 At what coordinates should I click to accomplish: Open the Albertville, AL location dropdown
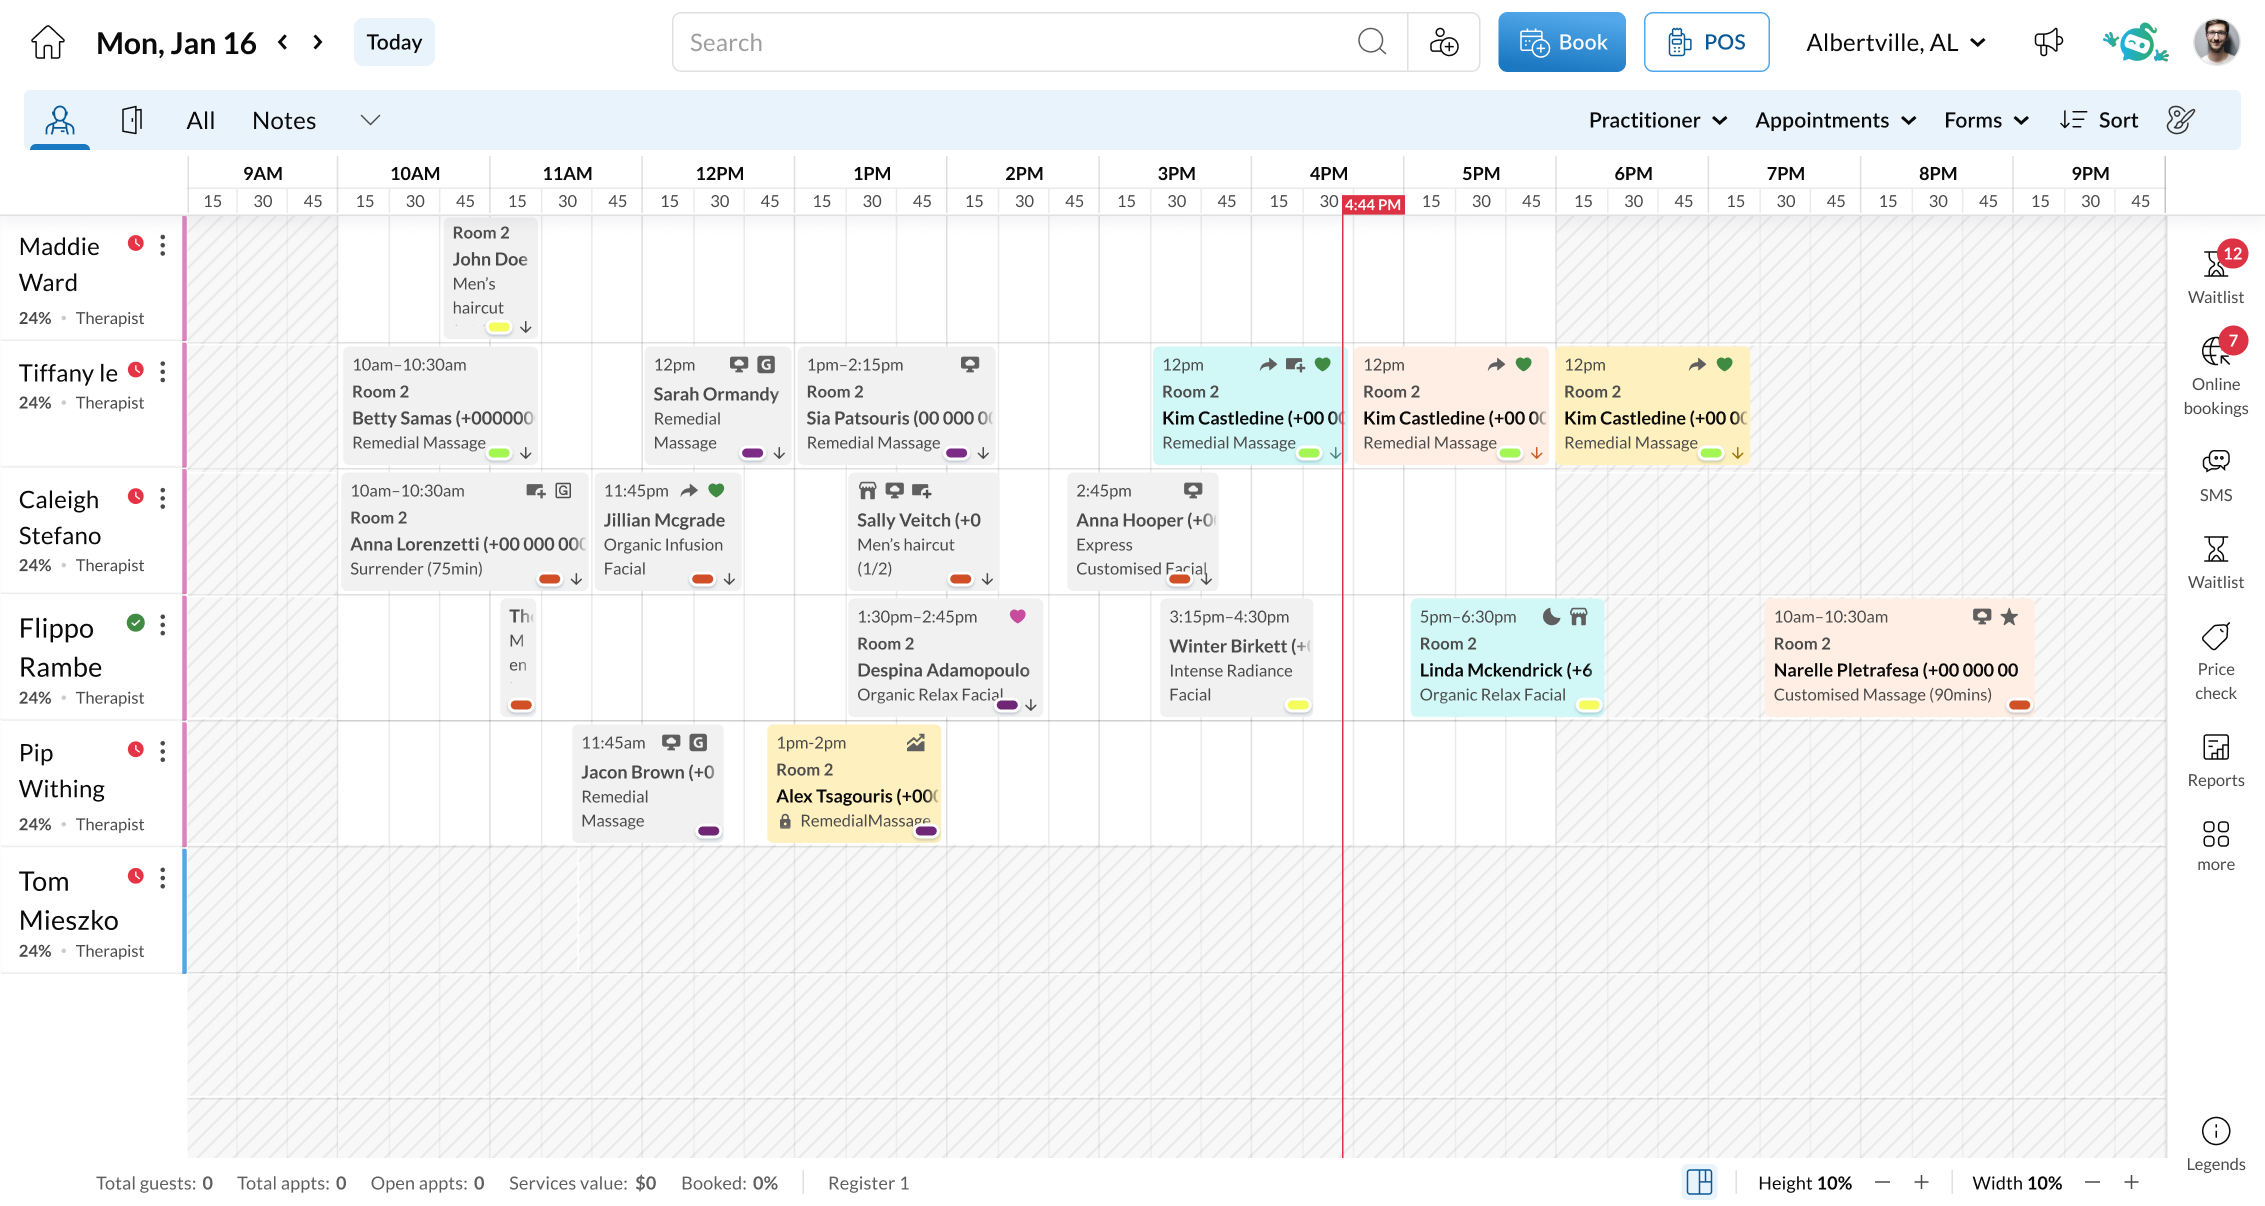pyautogui.click(x=1895, y=42)
